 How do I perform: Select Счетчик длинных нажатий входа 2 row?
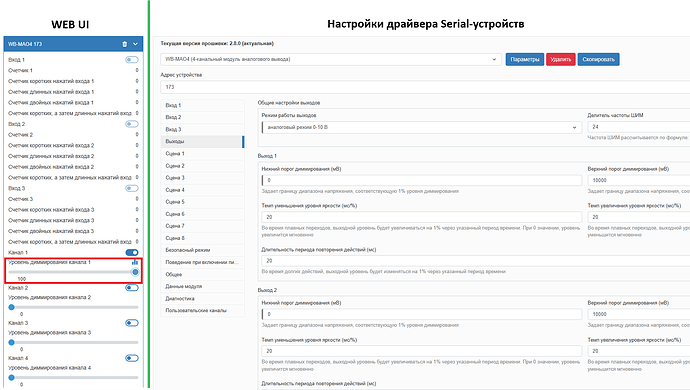(x=73, y=156)
